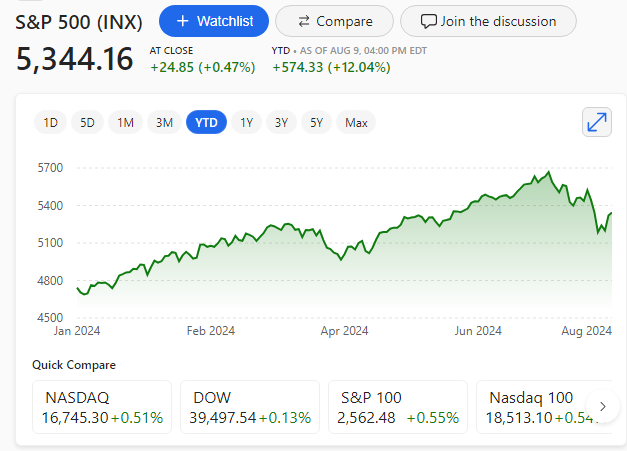Screen dimensions: 627x451
Task: Select the 5D time range
Action: tap(87, 122)
